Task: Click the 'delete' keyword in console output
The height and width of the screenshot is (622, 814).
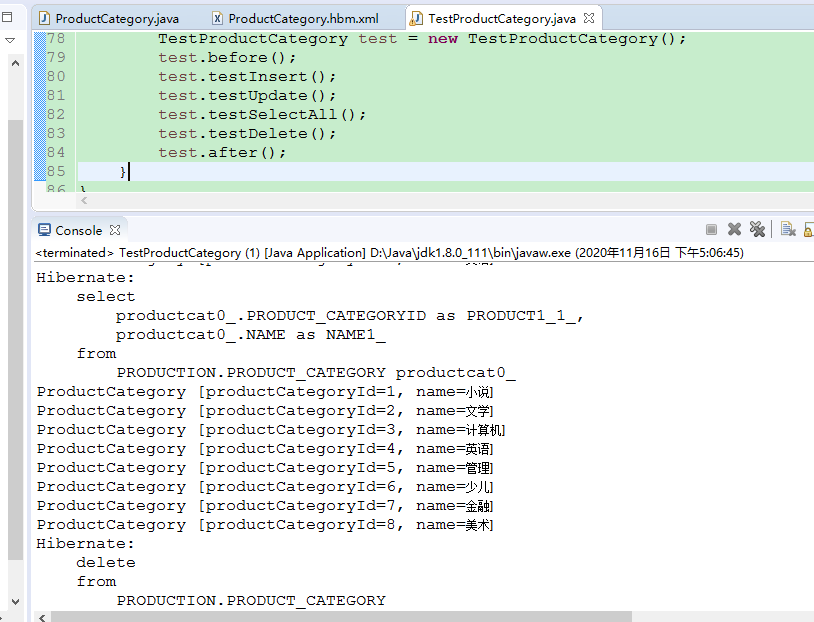Action: coord(106,563)
